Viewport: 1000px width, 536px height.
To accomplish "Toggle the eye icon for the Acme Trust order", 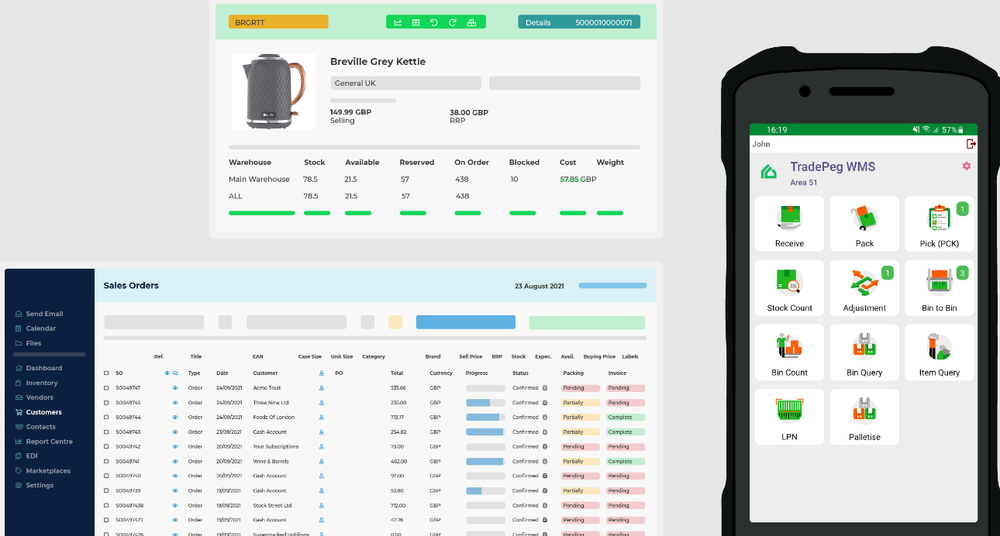I will pyautogui.click(x=175, y=388).
